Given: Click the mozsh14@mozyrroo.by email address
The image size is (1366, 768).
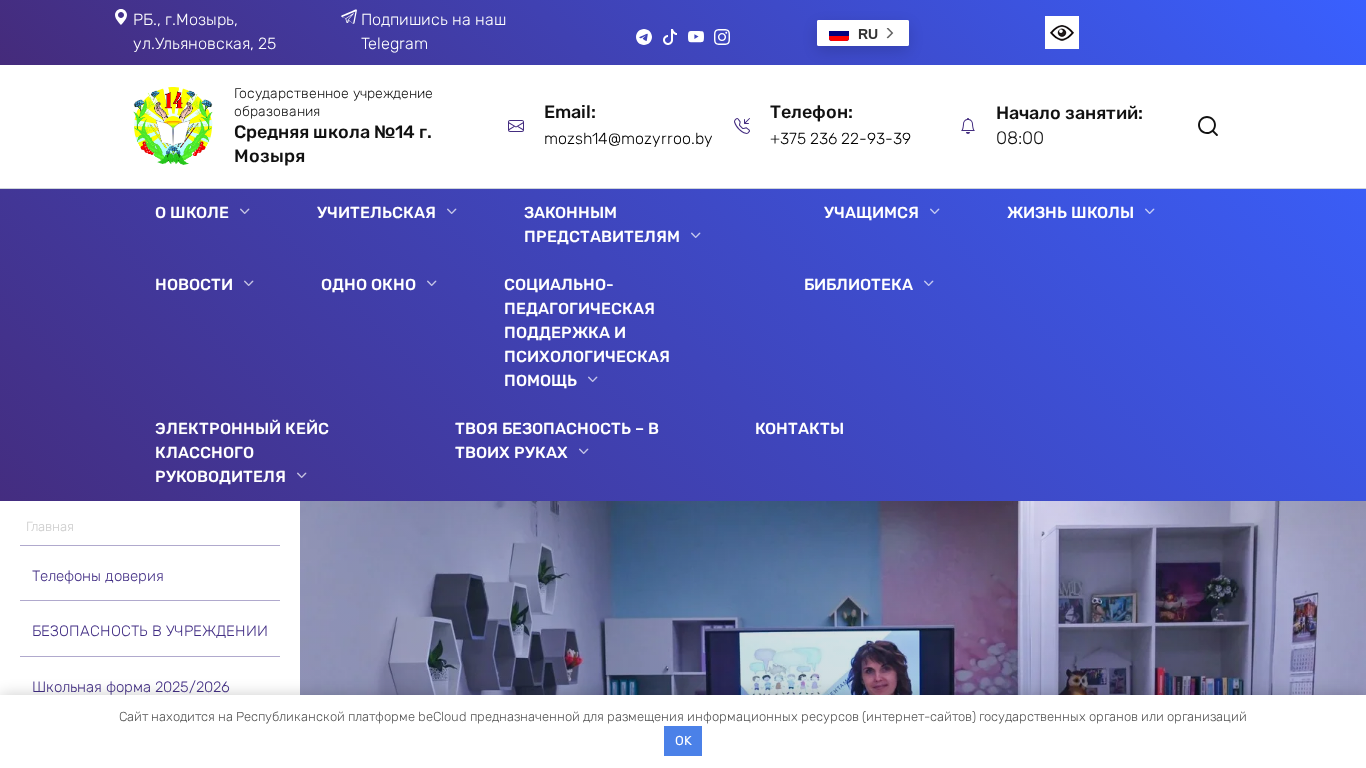Looking at the screenshot, I should point(628,138).
